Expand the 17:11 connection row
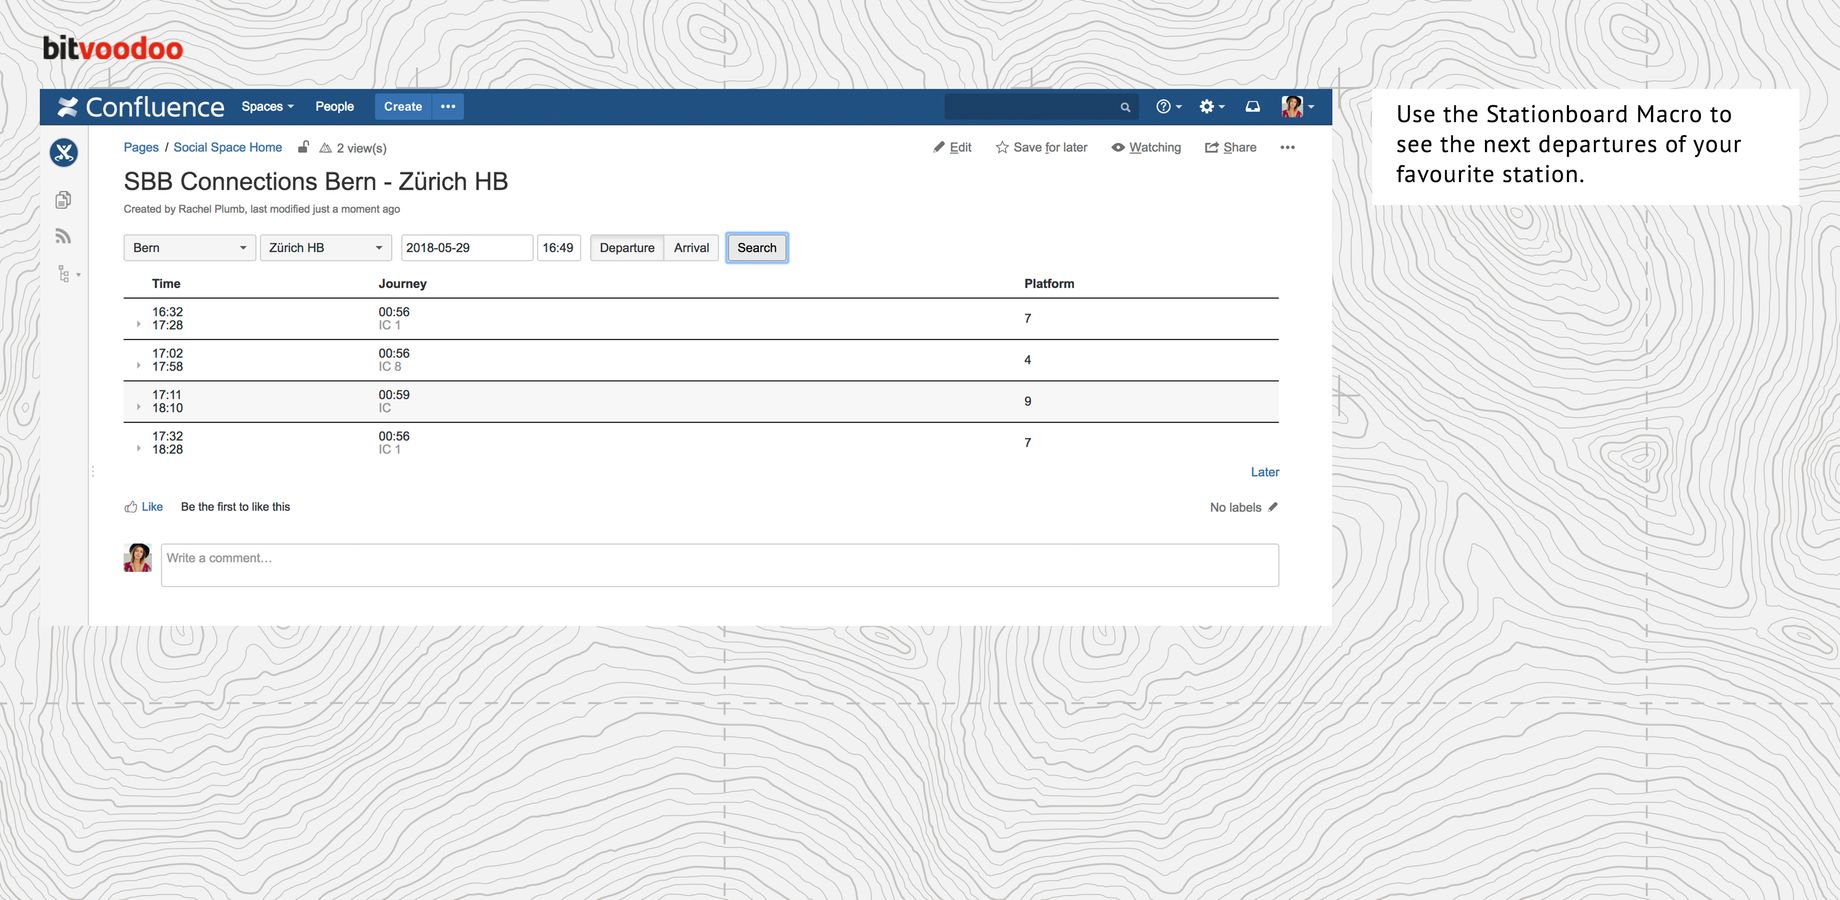This screenshot has width=1840, height=900. click(x=138, y=407)
